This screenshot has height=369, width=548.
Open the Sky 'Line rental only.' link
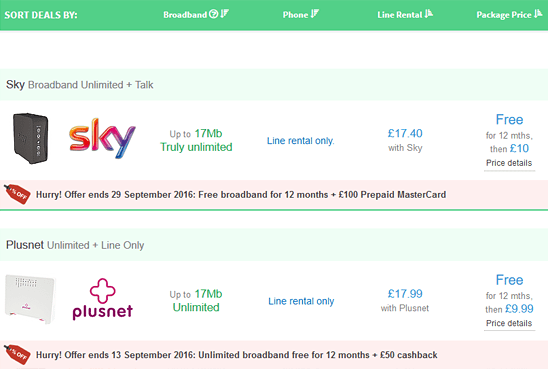pos(301,141)
